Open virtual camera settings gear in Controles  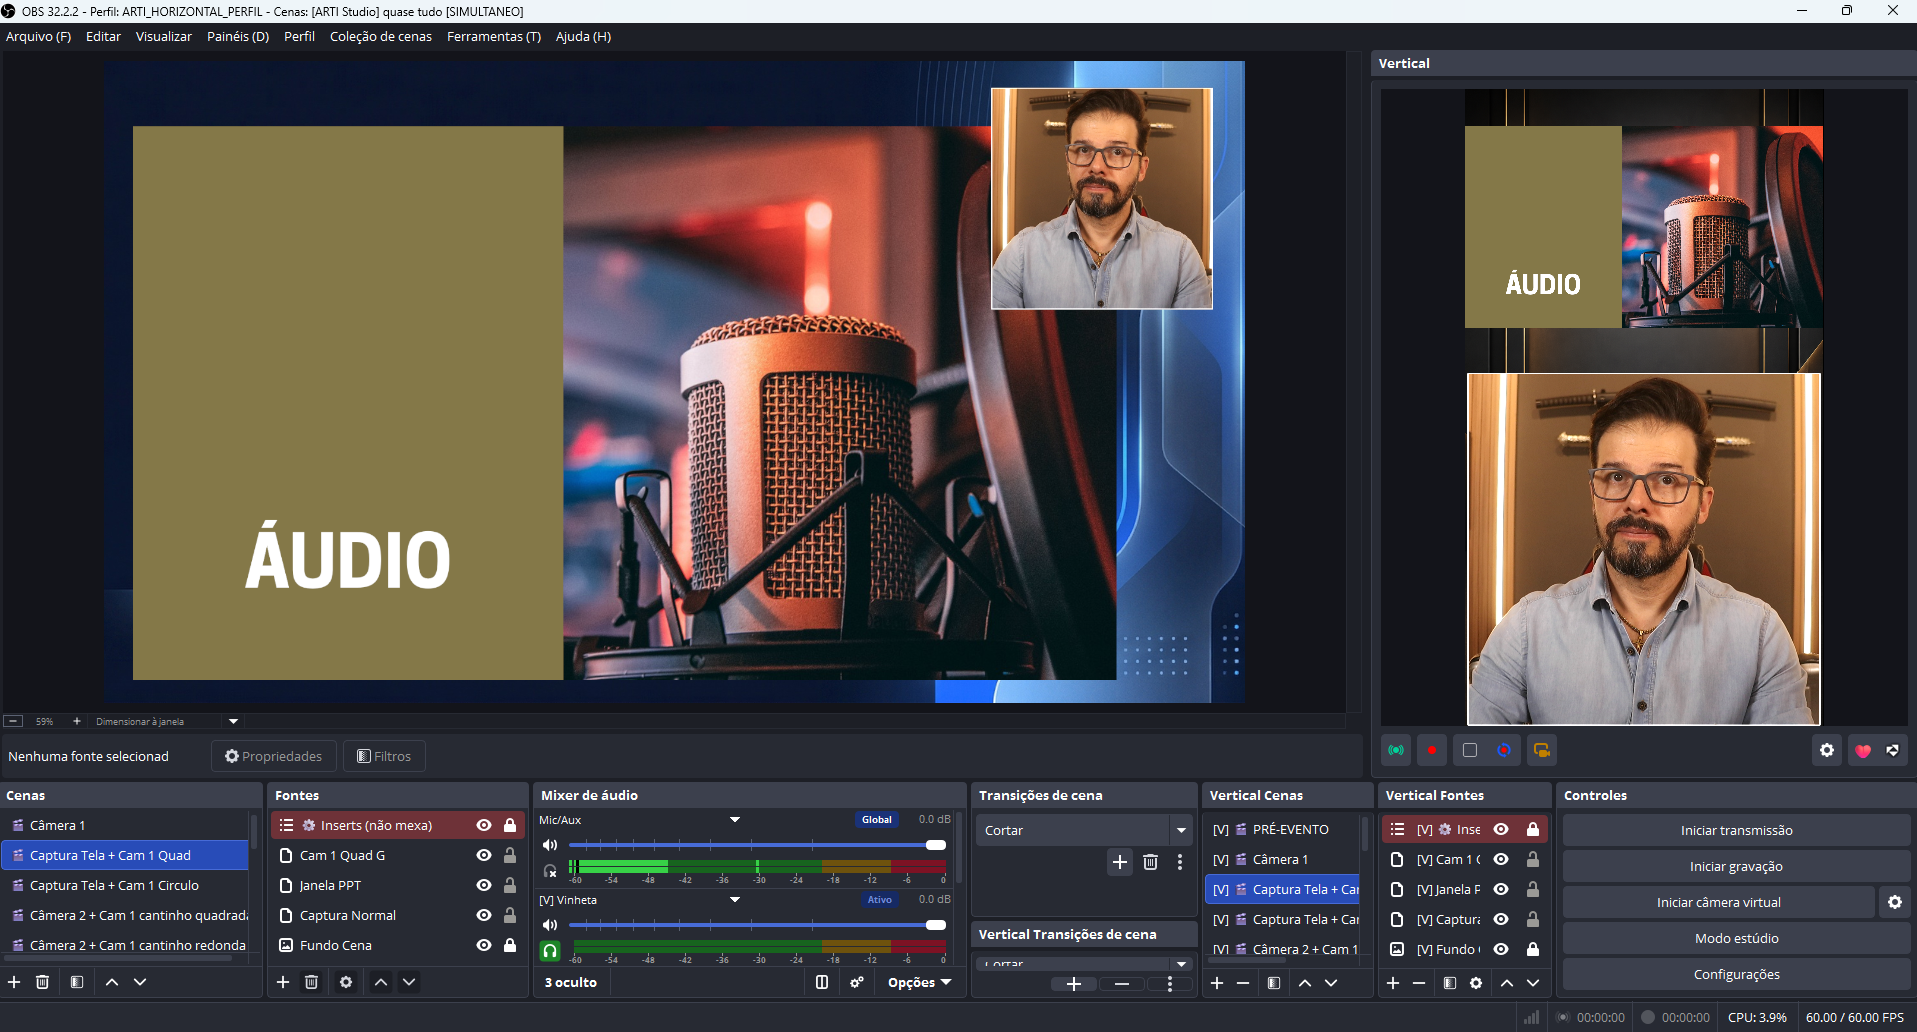click(1895, 902)
